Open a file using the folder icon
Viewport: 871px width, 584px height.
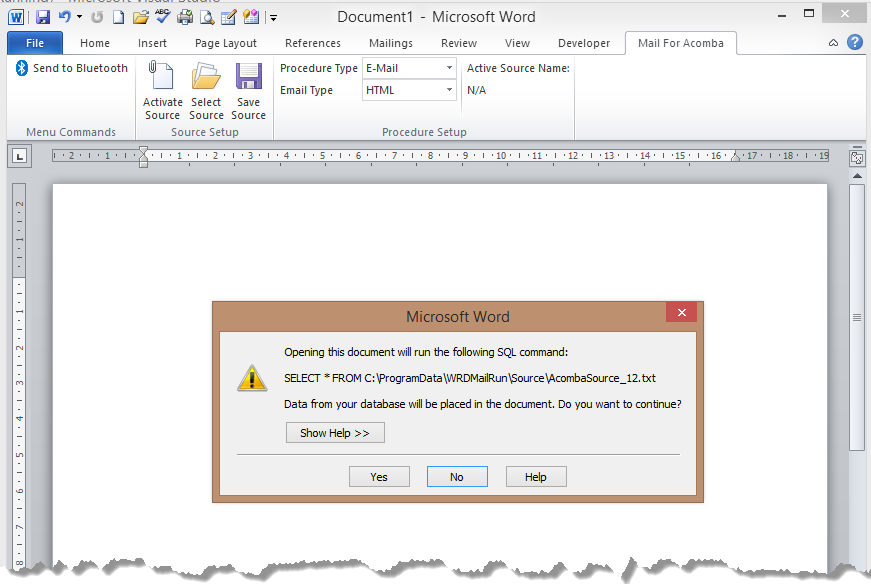click(x=141, y=17)
